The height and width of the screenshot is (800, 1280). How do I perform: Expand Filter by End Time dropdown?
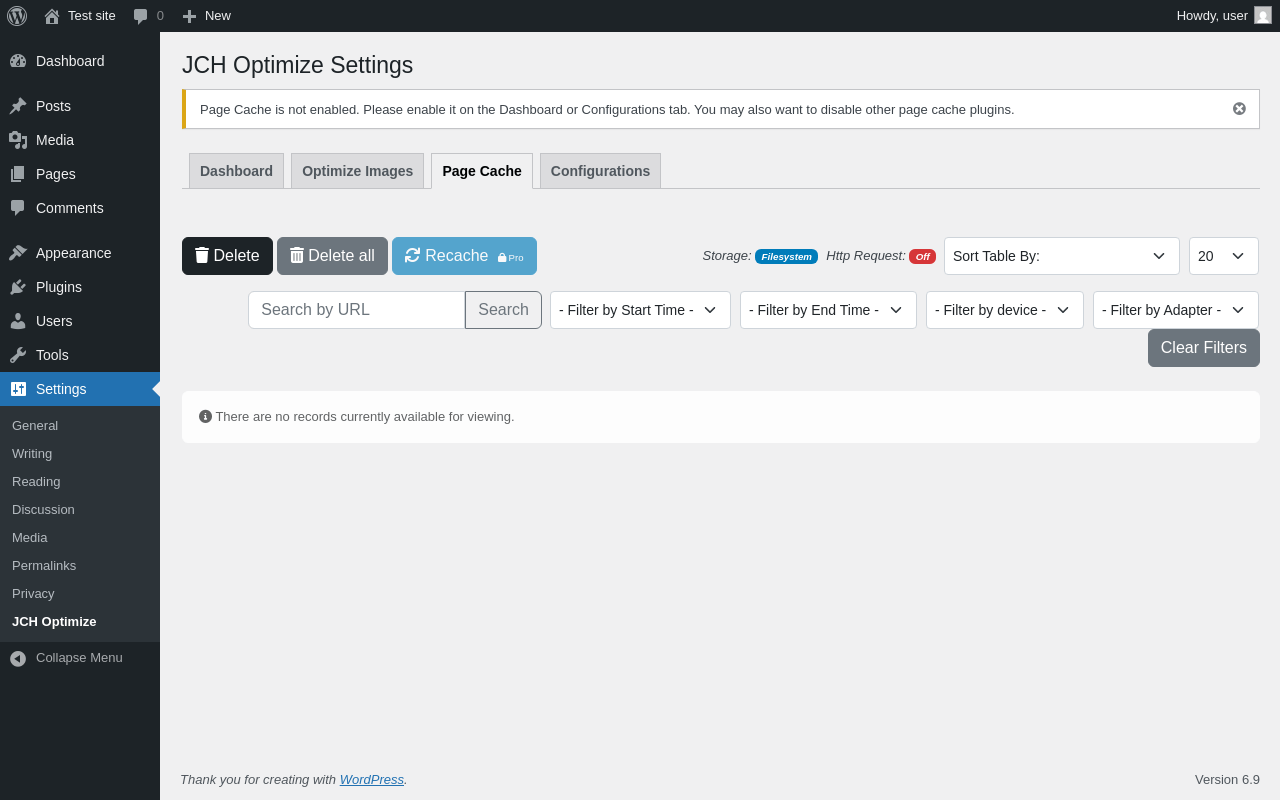pyautogui.click(x=828, y=310)
